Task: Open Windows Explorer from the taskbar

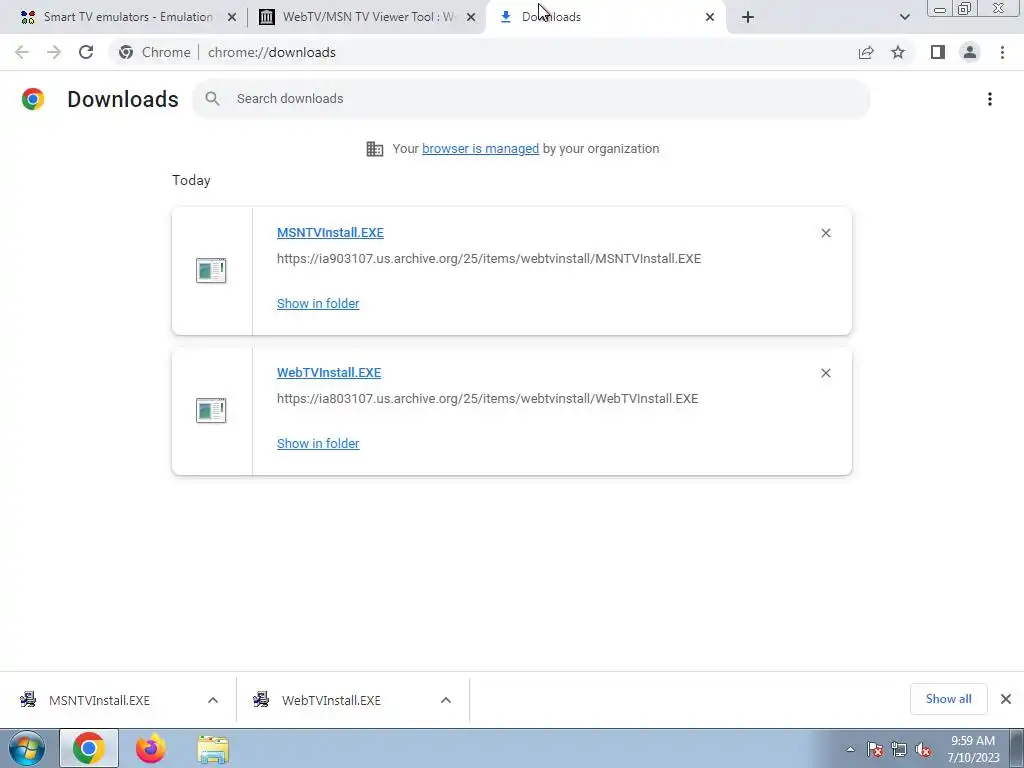Action: (213, 749)
